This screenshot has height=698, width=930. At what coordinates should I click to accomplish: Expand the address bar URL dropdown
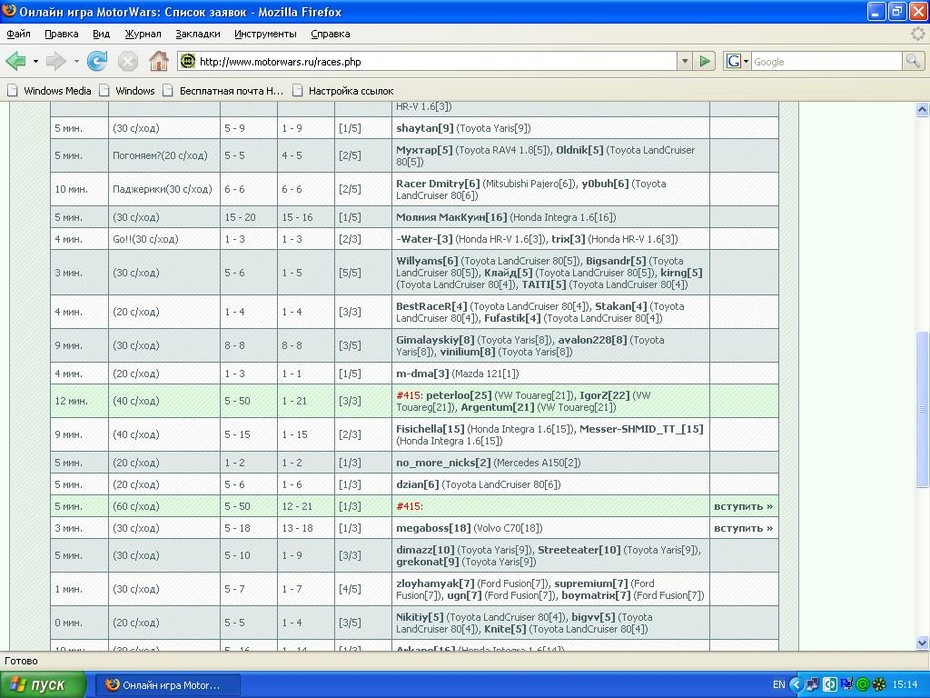[685, 61]
